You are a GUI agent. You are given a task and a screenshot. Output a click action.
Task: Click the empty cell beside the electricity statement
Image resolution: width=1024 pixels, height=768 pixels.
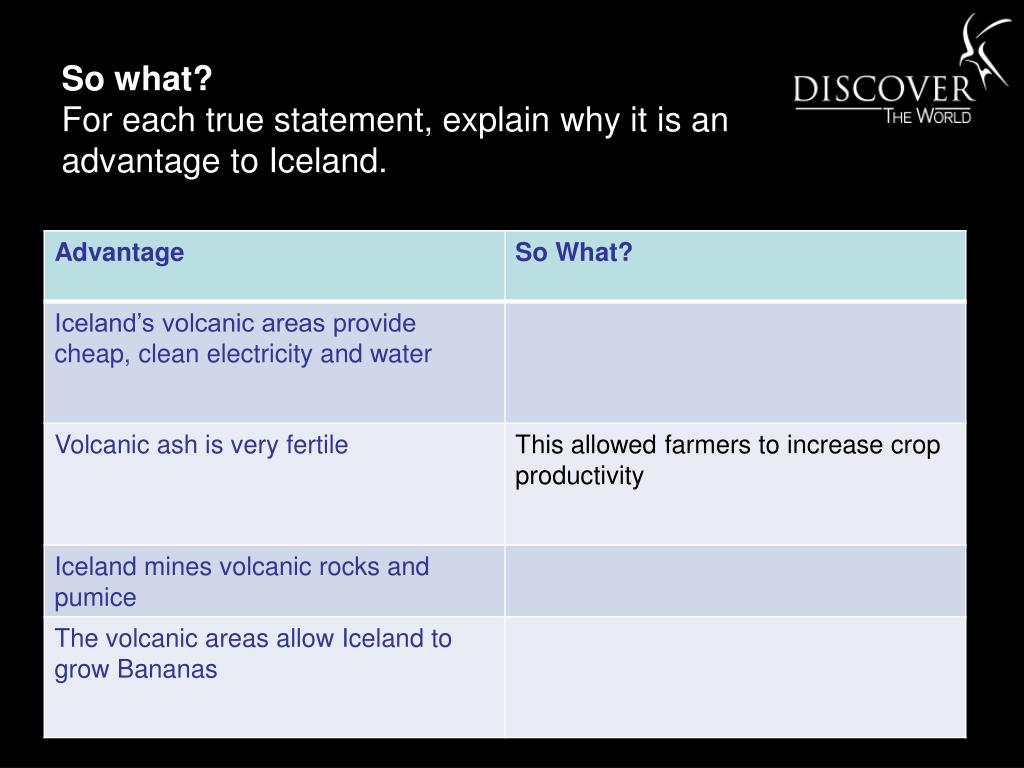click(735, 362)
